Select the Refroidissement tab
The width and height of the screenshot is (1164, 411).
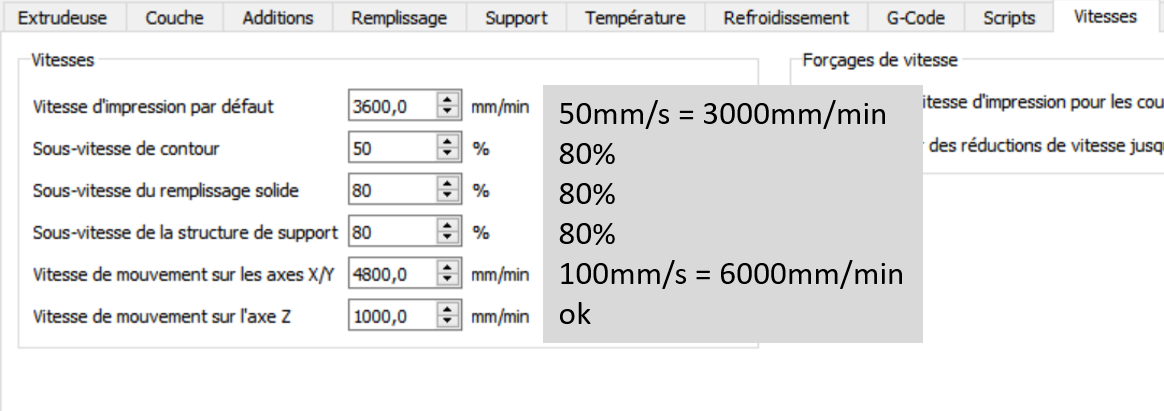[786, 18]
